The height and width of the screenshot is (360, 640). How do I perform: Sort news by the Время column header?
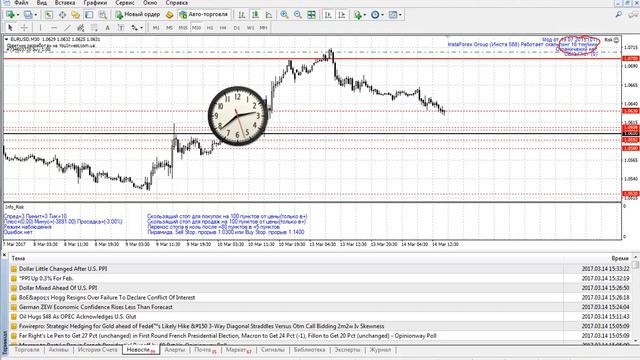pyautogui.click(x=620, y=258)
